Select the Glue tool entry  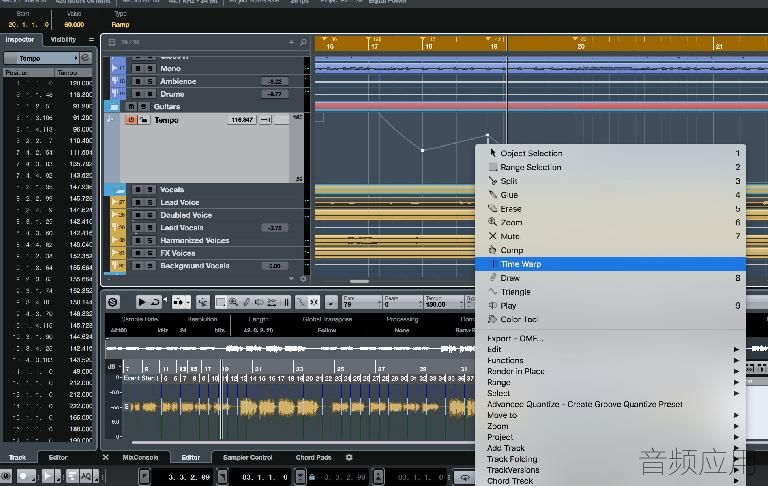tap(610, 194)
